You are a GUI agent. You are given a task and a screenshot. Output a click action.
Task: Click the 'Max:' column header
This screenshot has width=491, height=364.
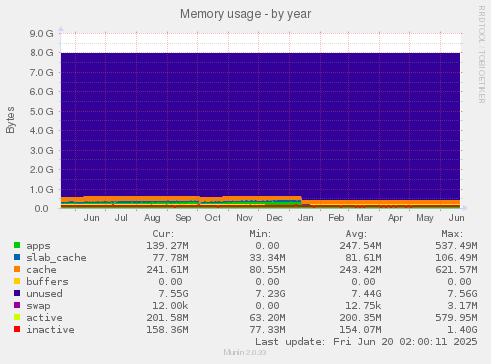452,234
